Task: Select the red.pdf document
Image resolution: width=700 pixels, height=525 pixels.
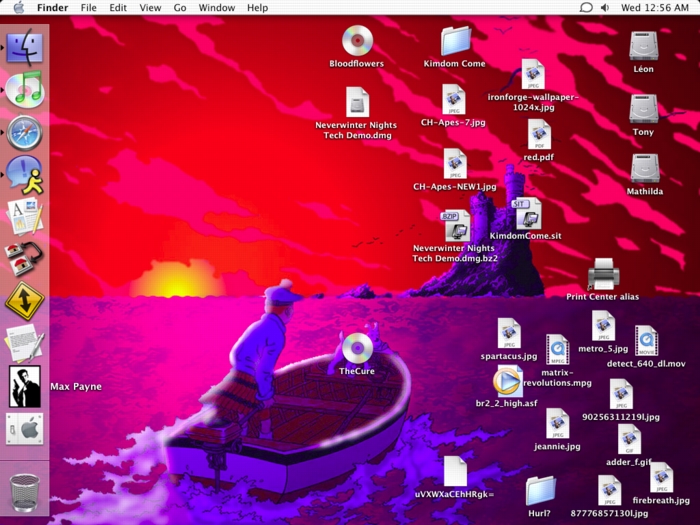Action: (539, 134)
